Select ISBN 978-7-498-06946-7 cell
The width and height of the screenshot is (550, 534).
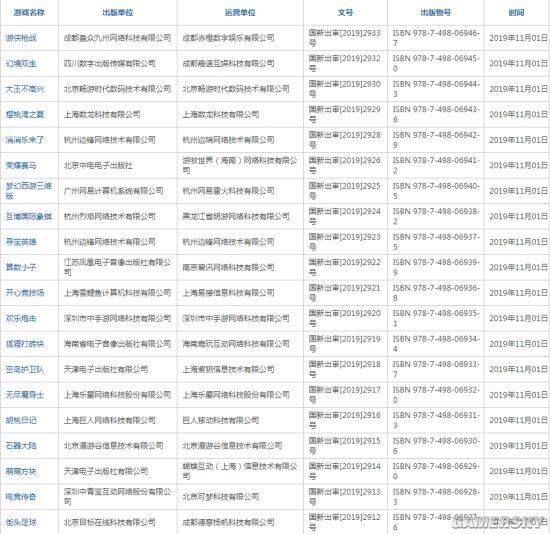click(x=436, y=38)
